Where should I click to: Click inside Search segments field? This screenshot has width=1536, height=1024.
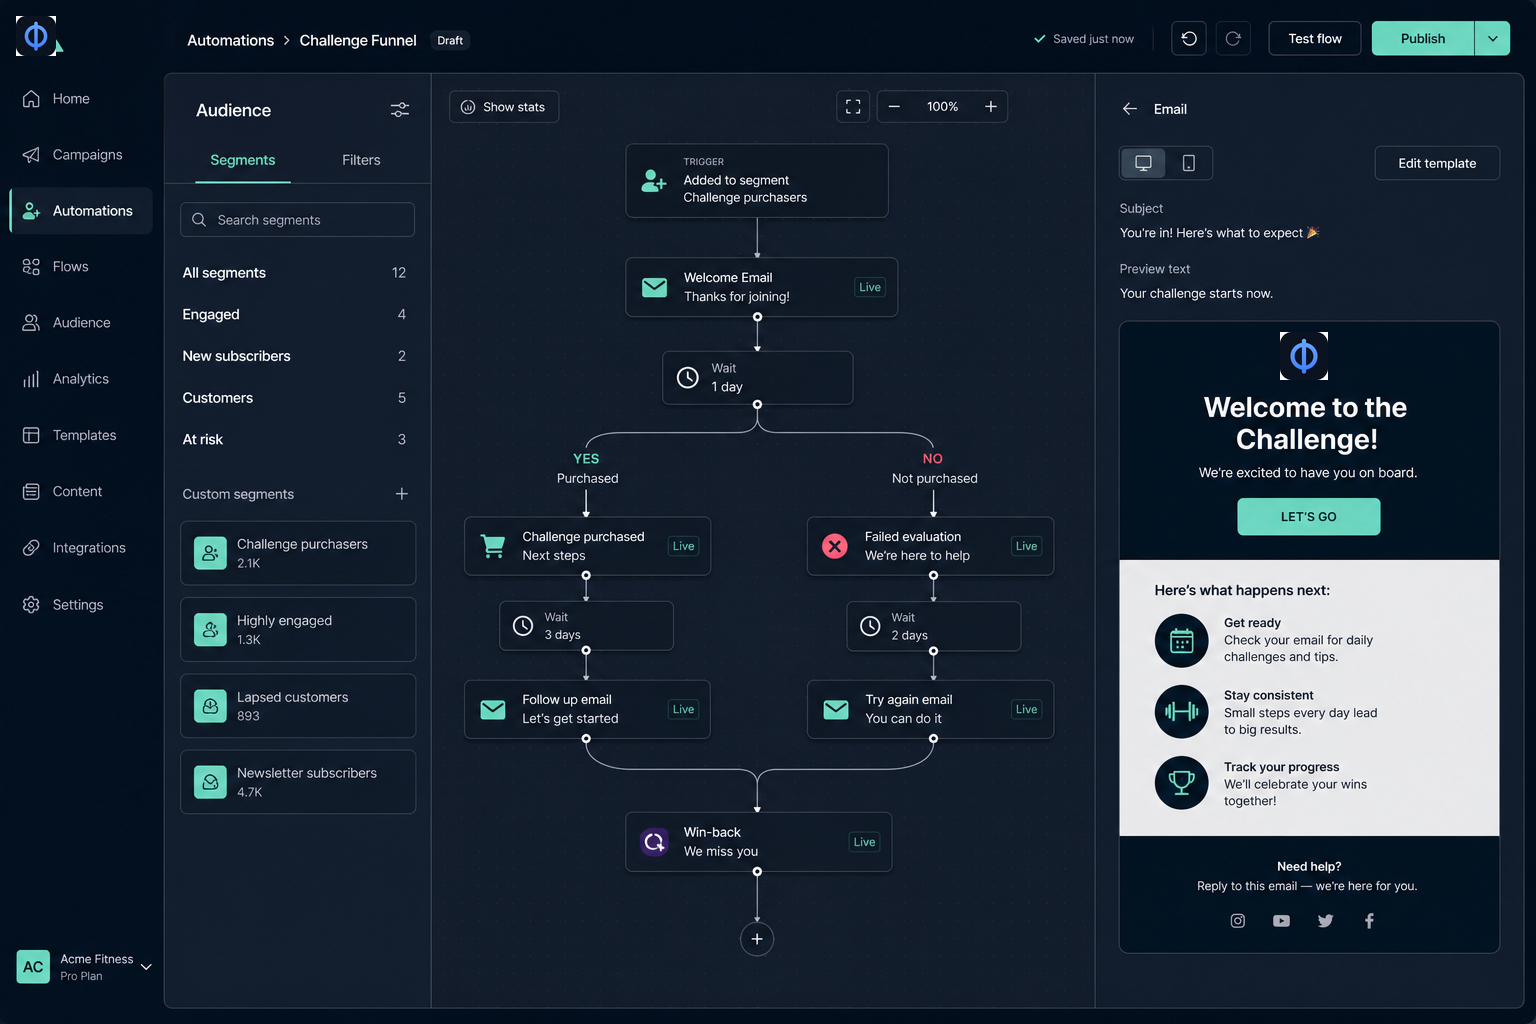tap(298, 220)
